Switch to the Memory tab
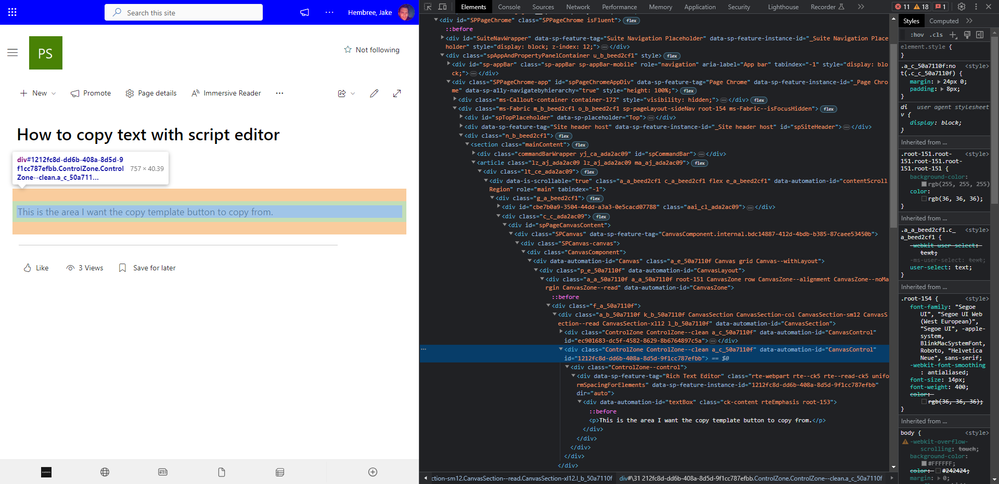The height and width of the screenshot is (484, 999). coord(661,7)
